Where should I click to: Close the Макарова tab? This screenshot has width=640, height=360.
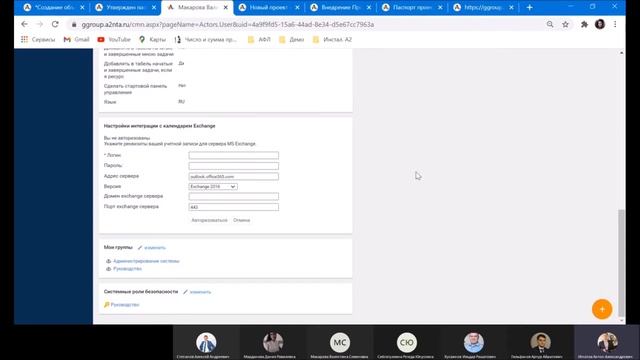click(x=226, y=7)
